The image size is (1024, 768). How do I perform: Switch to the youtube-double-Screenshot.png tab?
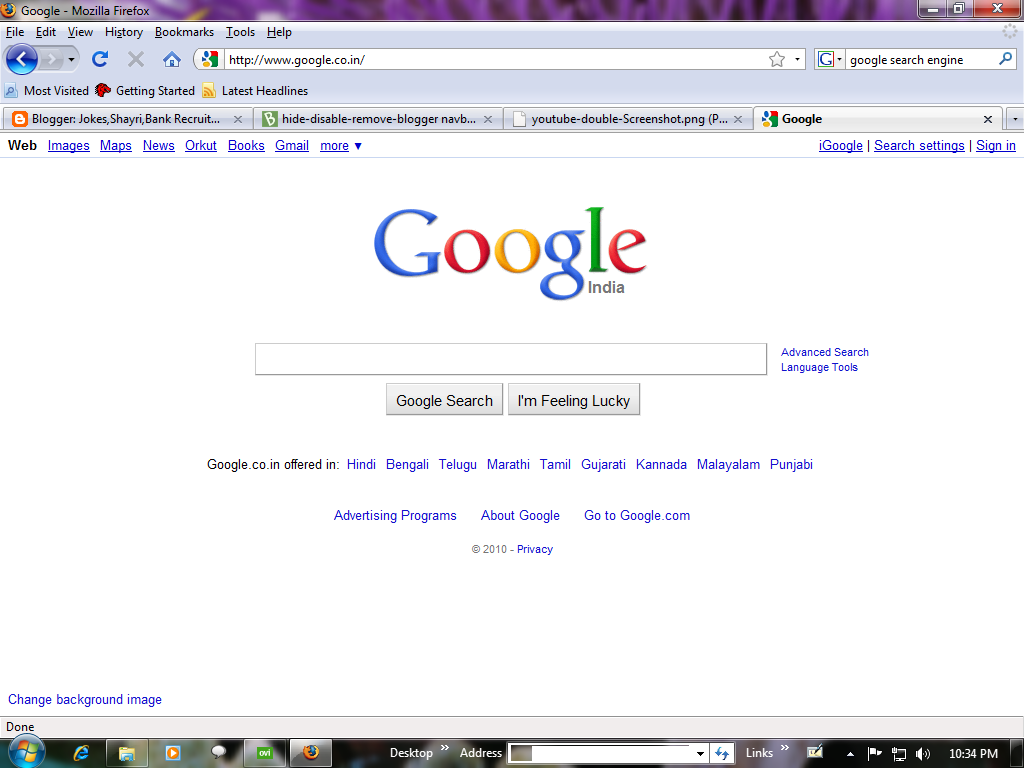pyautogui.click(x=629, y=120)
